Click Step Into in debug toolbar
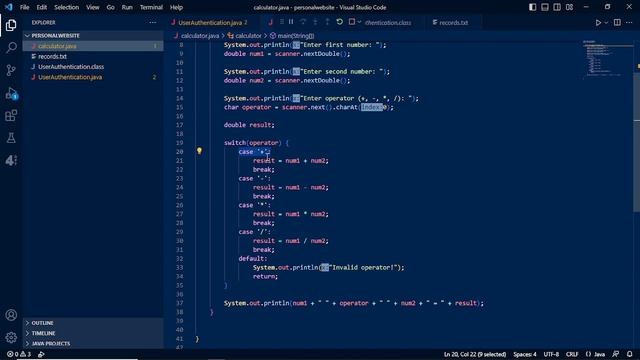The height and width of the screenshot is (360, 640). pos(315,22)
